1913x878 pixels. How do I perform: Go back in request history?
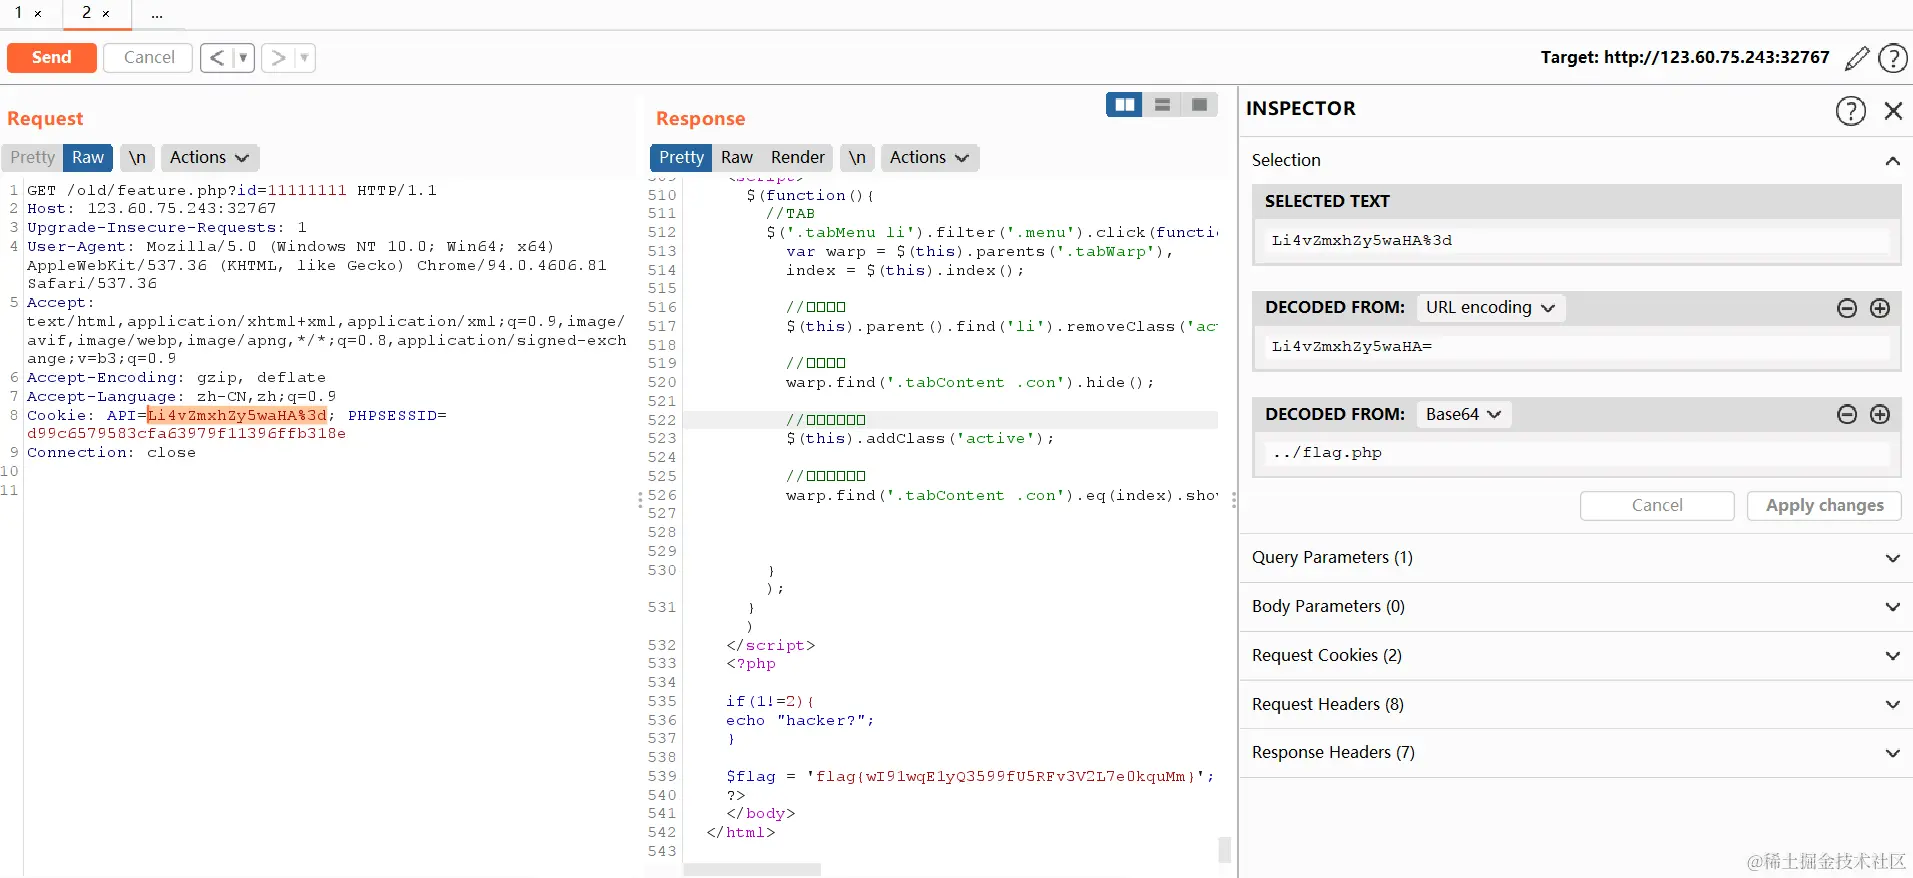(217, 58)
